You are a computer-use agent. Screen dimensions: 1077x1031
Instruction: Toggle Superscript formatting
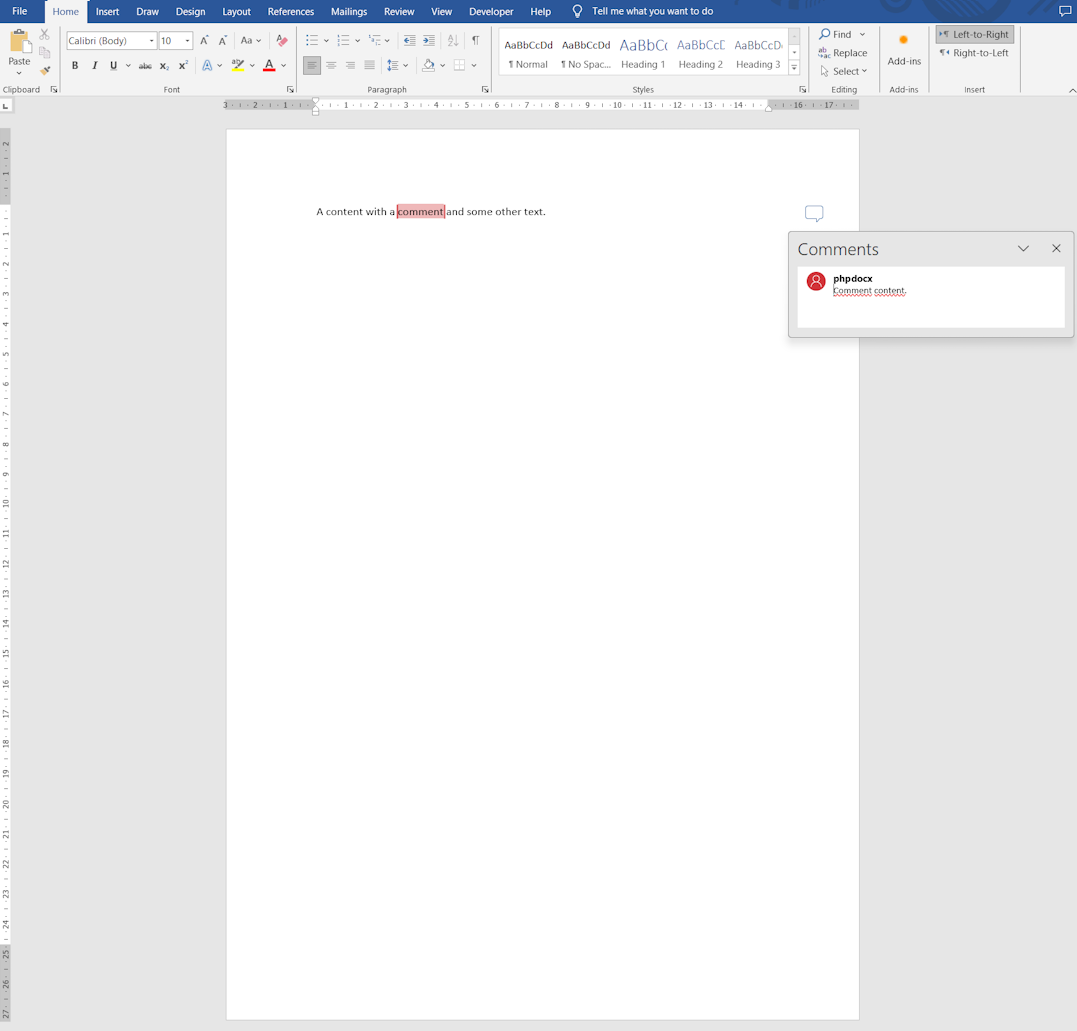(x=183, y=65)
